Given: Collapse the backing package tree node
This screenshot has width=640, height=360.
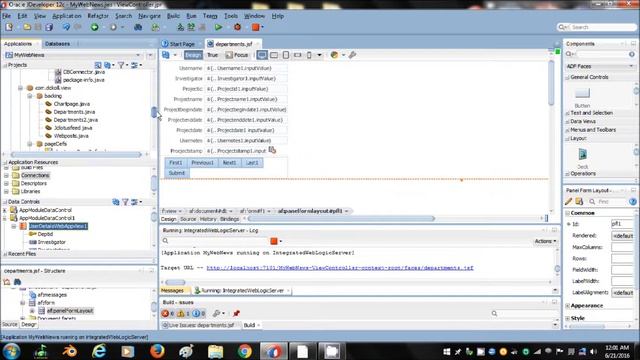Looking at the screenshot, I should click(30, 96).
